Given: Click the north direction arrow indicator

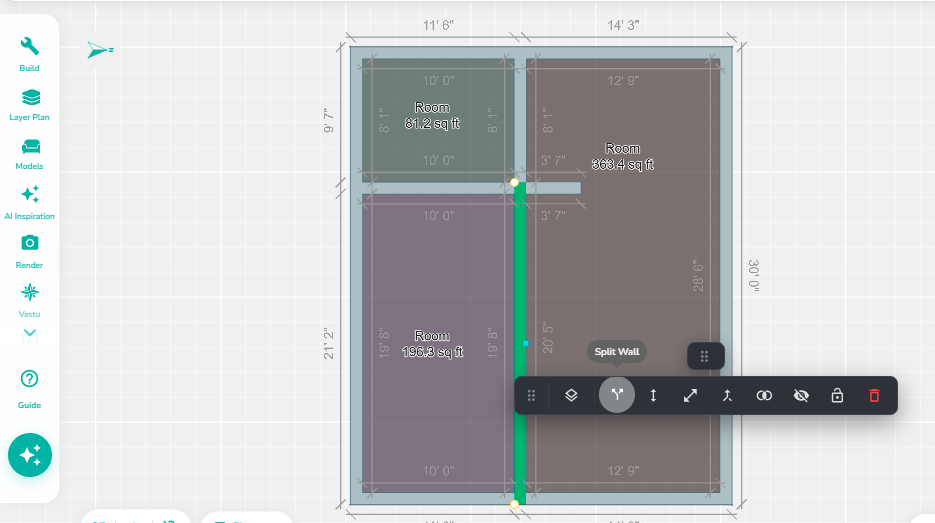Looking at the screenshot, I should tap(100, 49).
